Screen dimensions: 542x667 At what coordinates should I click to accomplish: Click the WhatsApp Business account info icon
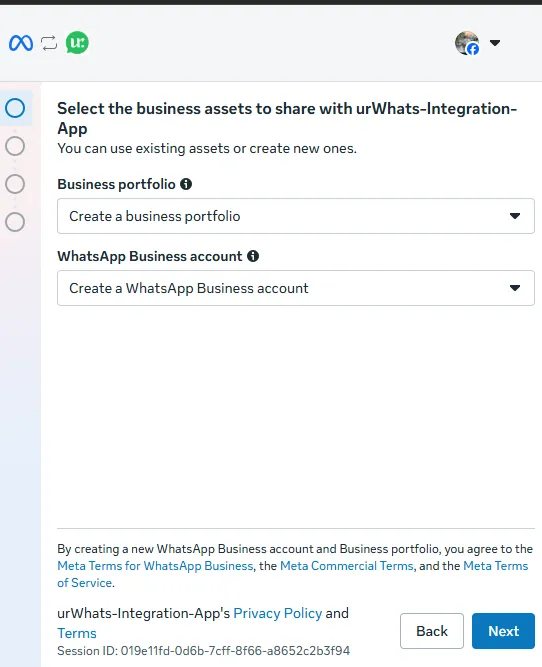[x=253, y=256]
